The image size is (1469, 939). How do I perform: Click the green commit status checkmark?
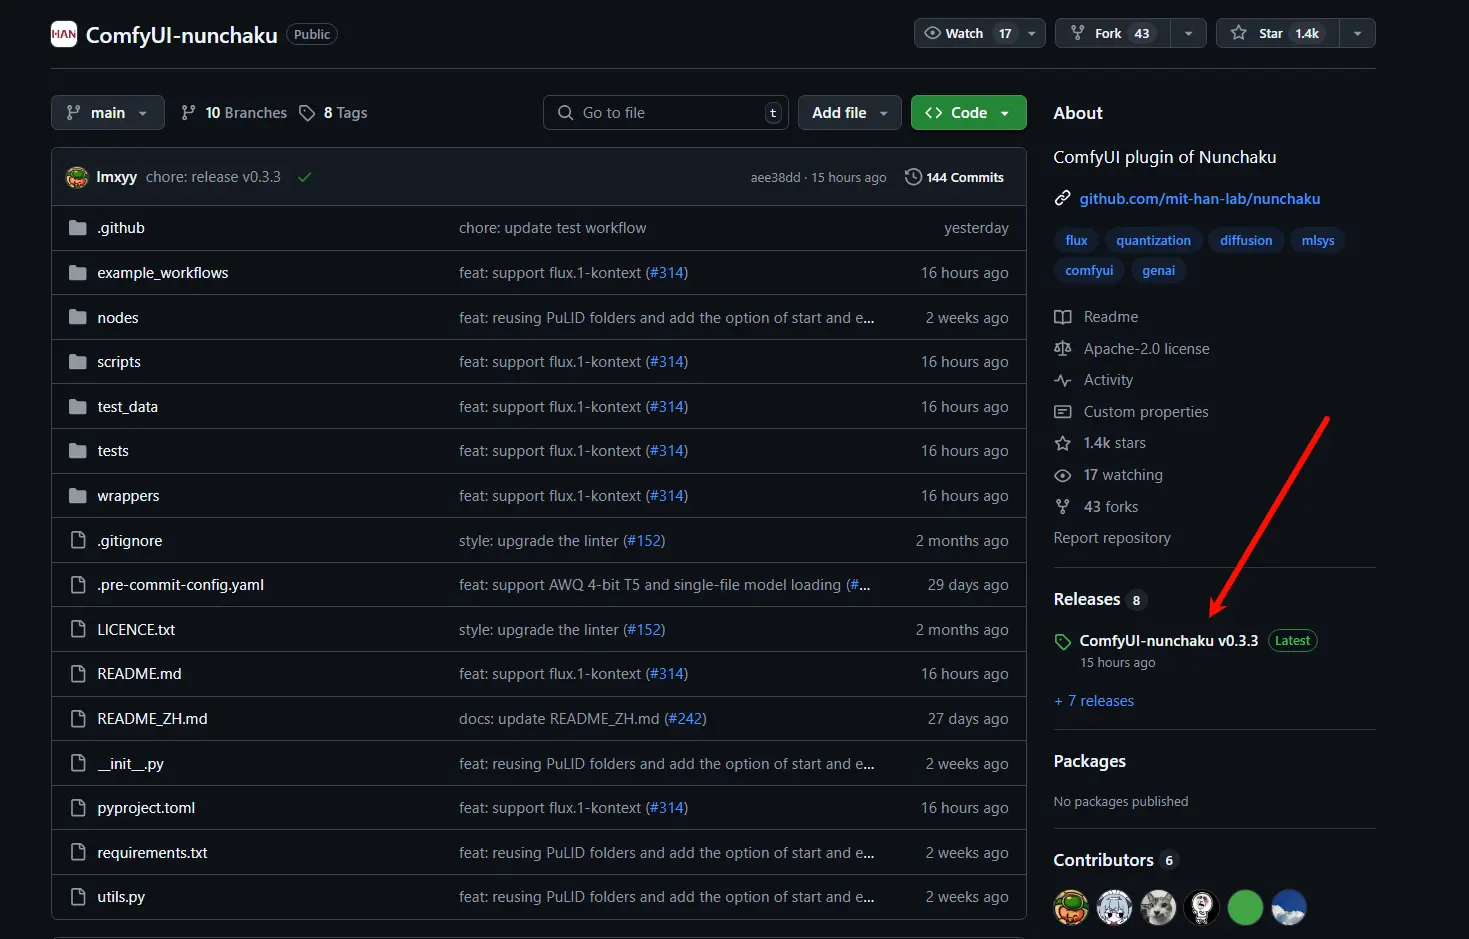point(305,177)
